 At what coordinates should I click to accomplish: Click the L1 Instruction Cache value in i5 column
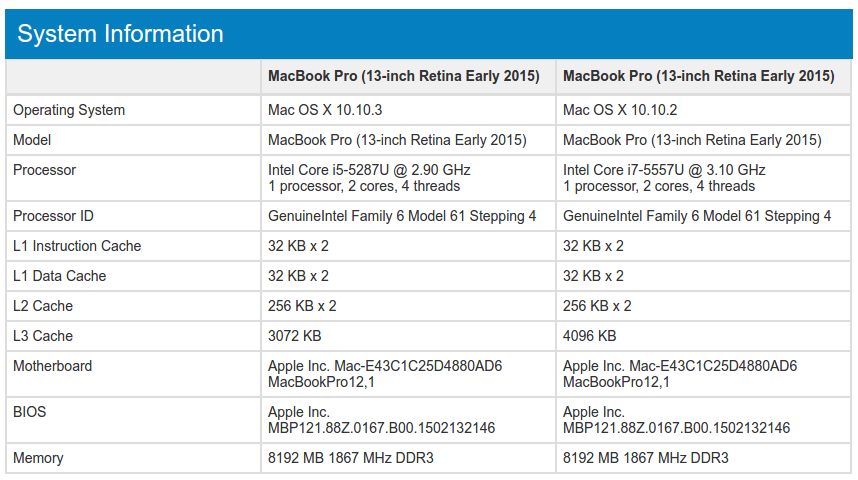point(298,246)
